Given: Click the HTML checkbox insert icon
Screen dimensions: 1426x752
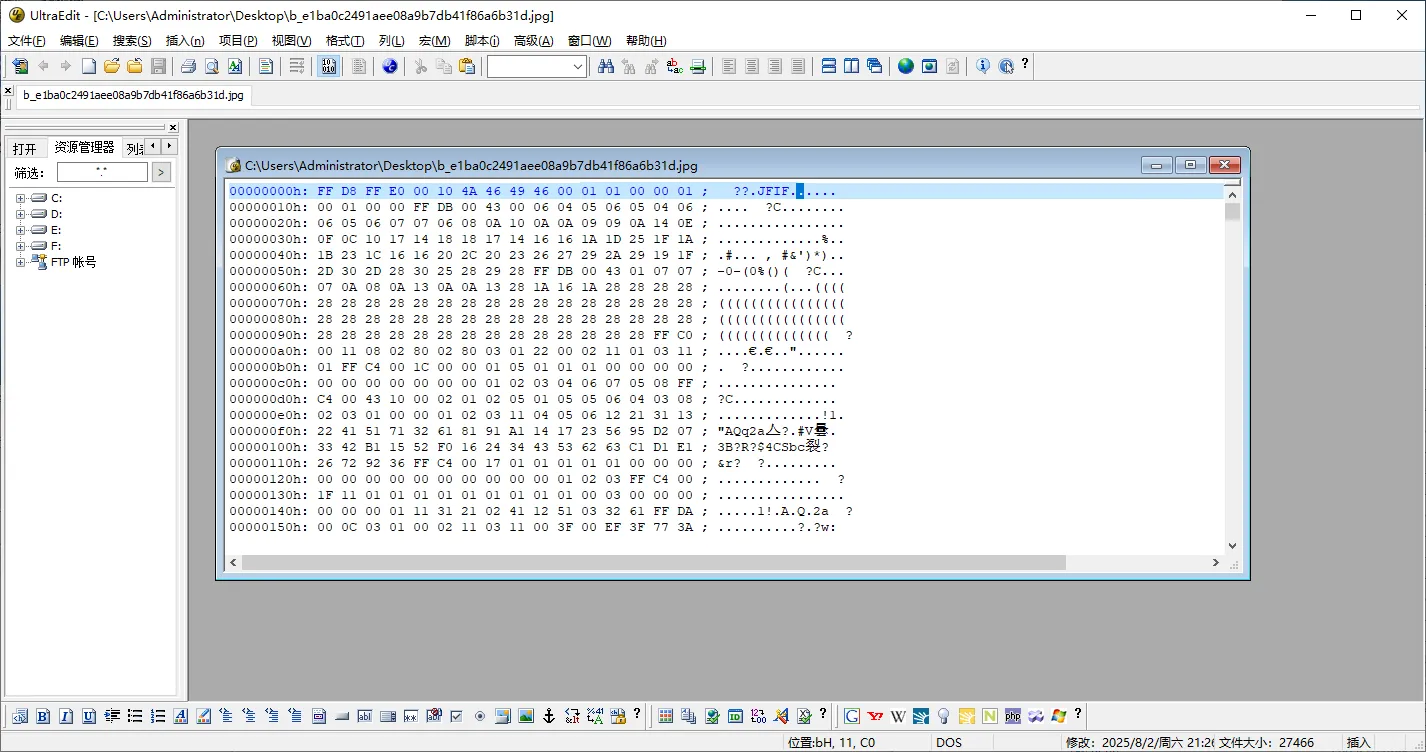Looking at the screenshot, I should 457,716.
